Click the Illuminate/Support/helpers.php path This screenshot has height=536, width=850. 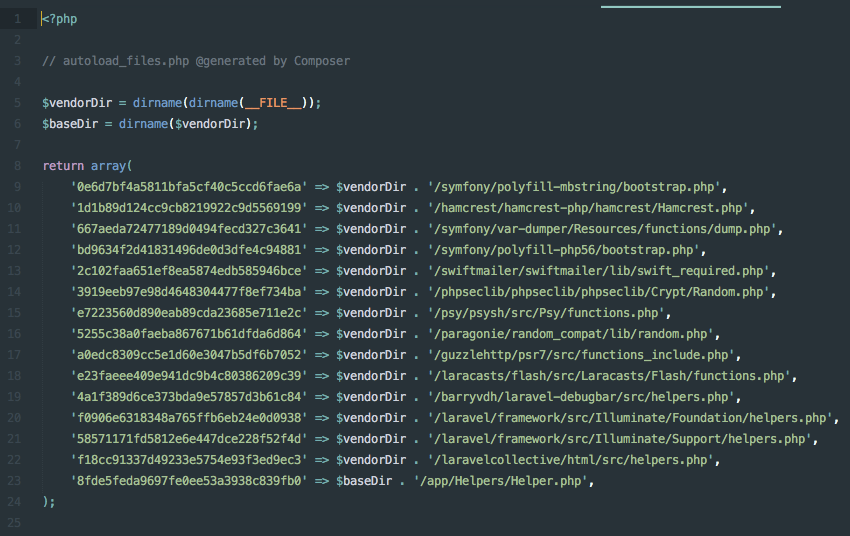tap(620, 439)
